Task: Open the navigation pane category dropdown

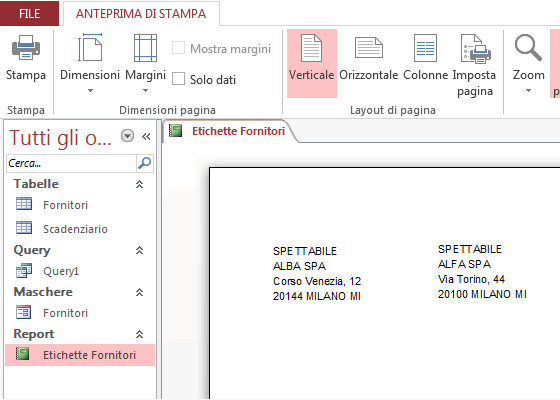Action: [128, 136]
